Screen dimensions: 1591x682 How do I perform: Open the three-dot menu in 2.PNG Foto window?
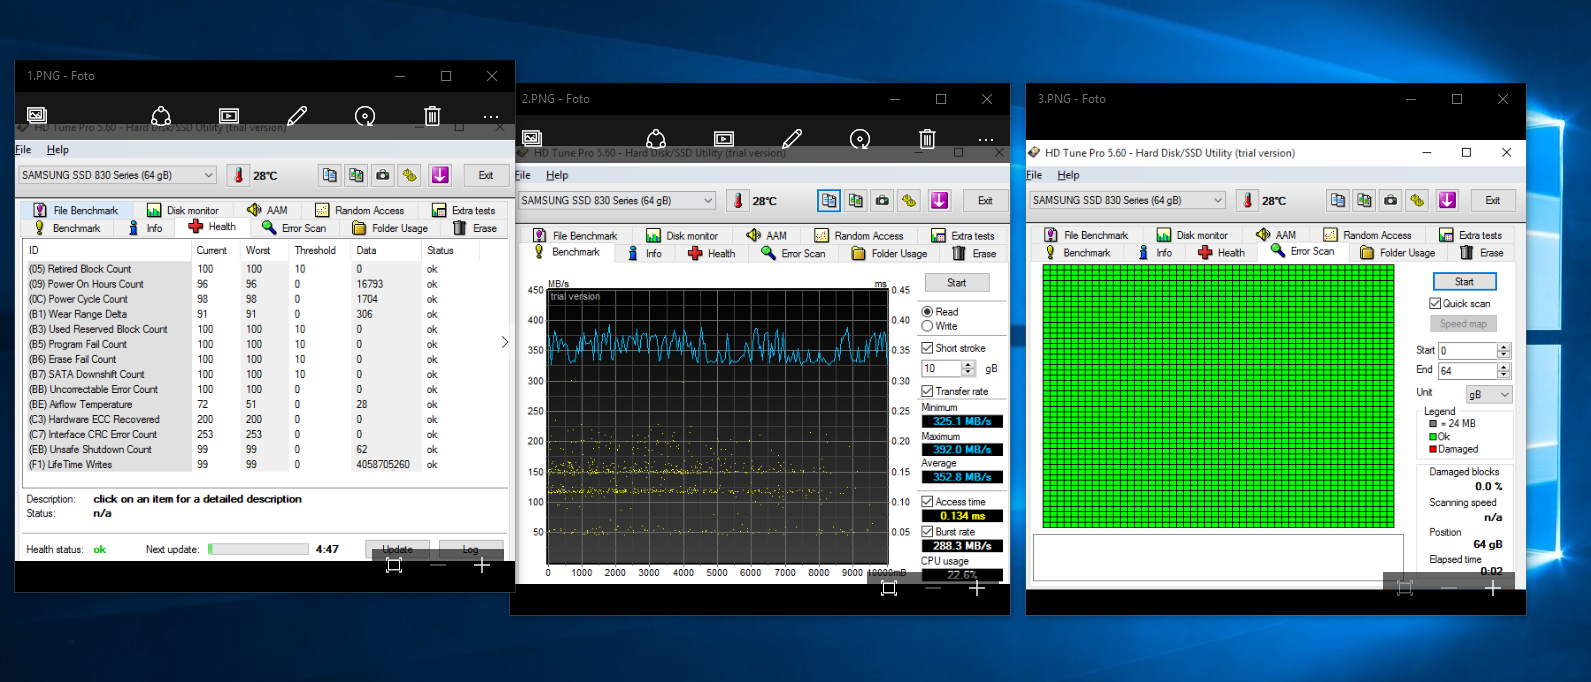click(986, 140)
